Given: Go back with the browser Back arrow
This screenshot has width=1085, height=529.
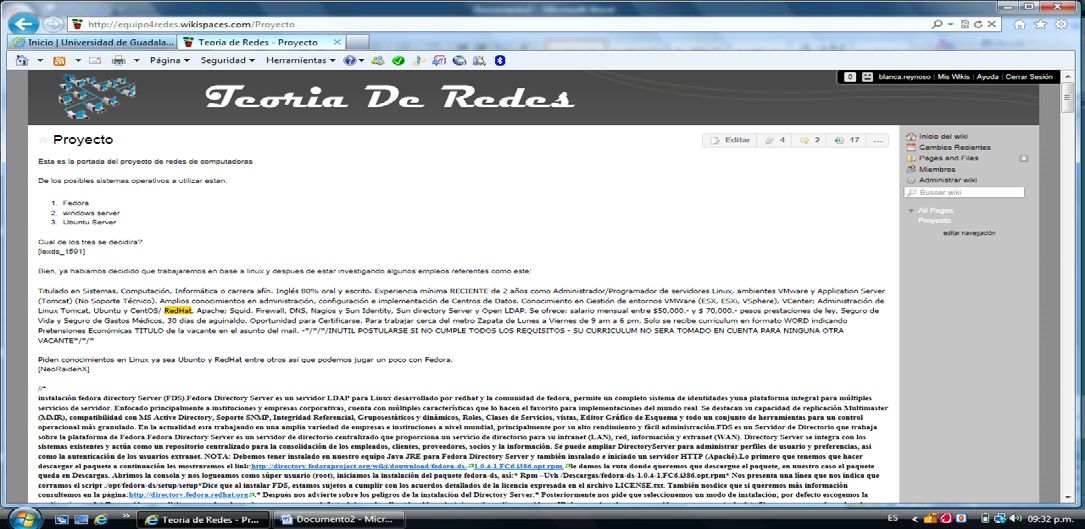Looking at the screenshot, I should pyautogui.click(x=24, y=24).
